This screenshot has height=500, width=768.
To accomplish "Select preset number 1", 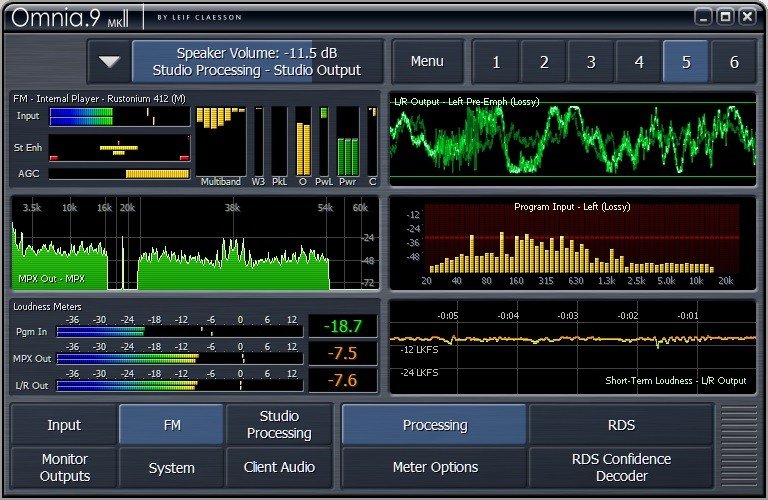I will click(496, 62).
